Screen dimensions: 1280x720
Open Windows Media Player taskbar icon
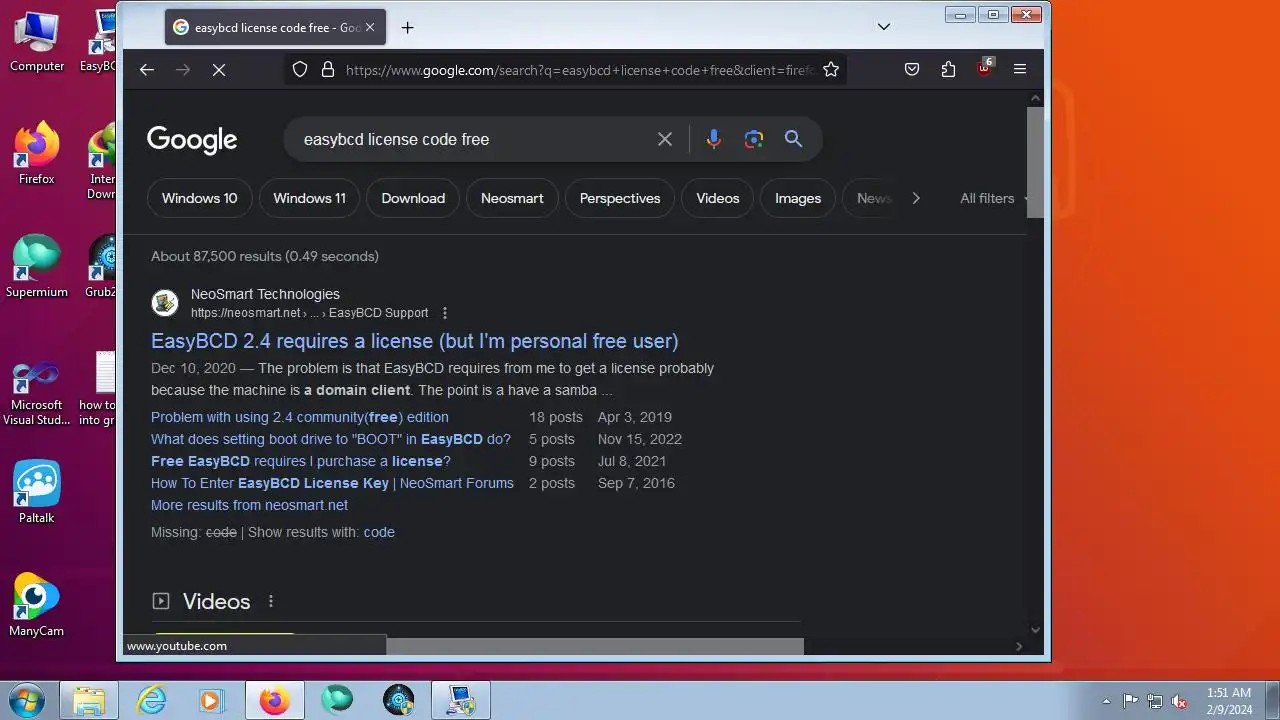pyautogui.click(x=212, y=700)
